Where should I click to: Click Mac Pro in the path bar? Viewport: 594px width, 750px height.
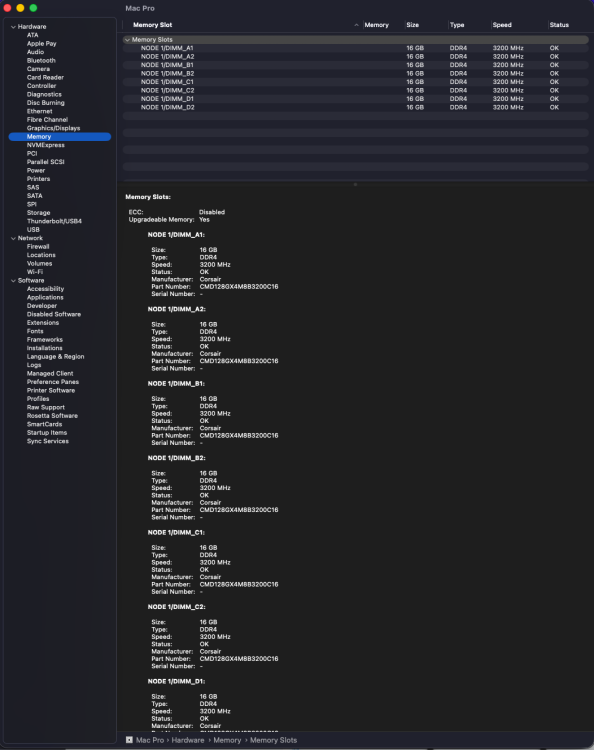[x=150, y=740]
